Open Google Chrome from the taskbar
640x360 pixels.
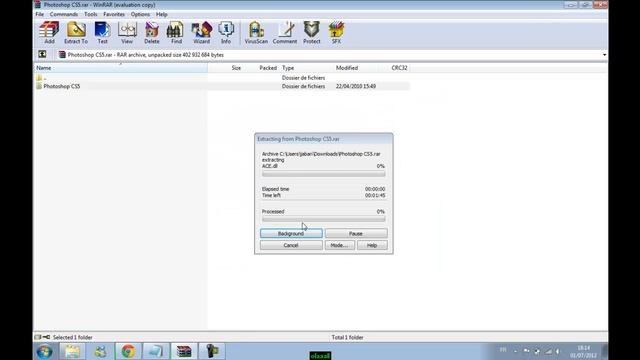click(128, 351)
